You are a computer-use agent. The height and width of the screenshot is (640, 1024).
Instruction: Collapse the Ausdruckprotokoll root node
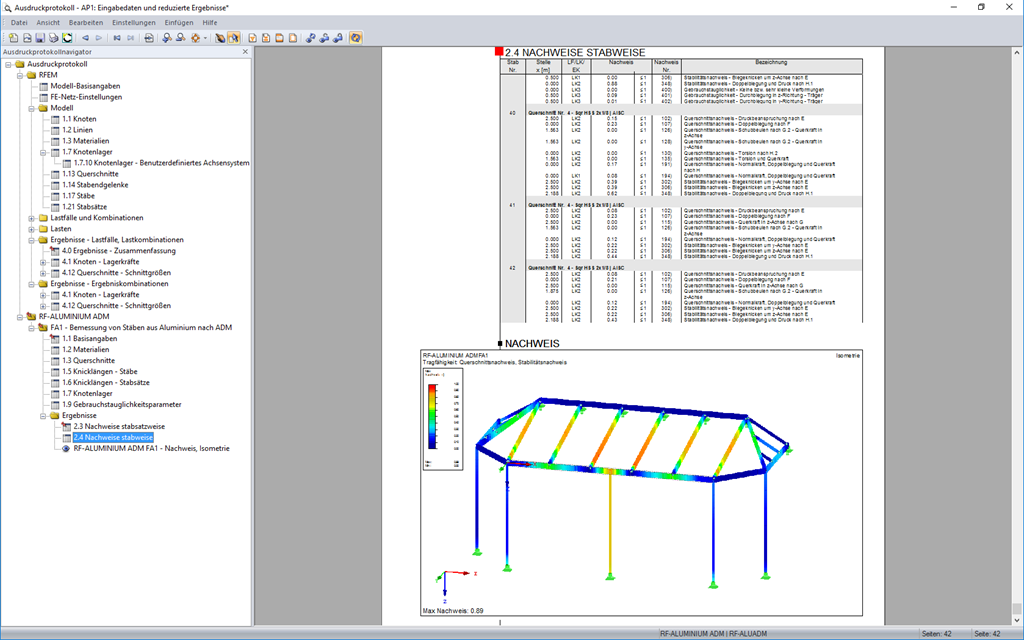click(8, 64)
